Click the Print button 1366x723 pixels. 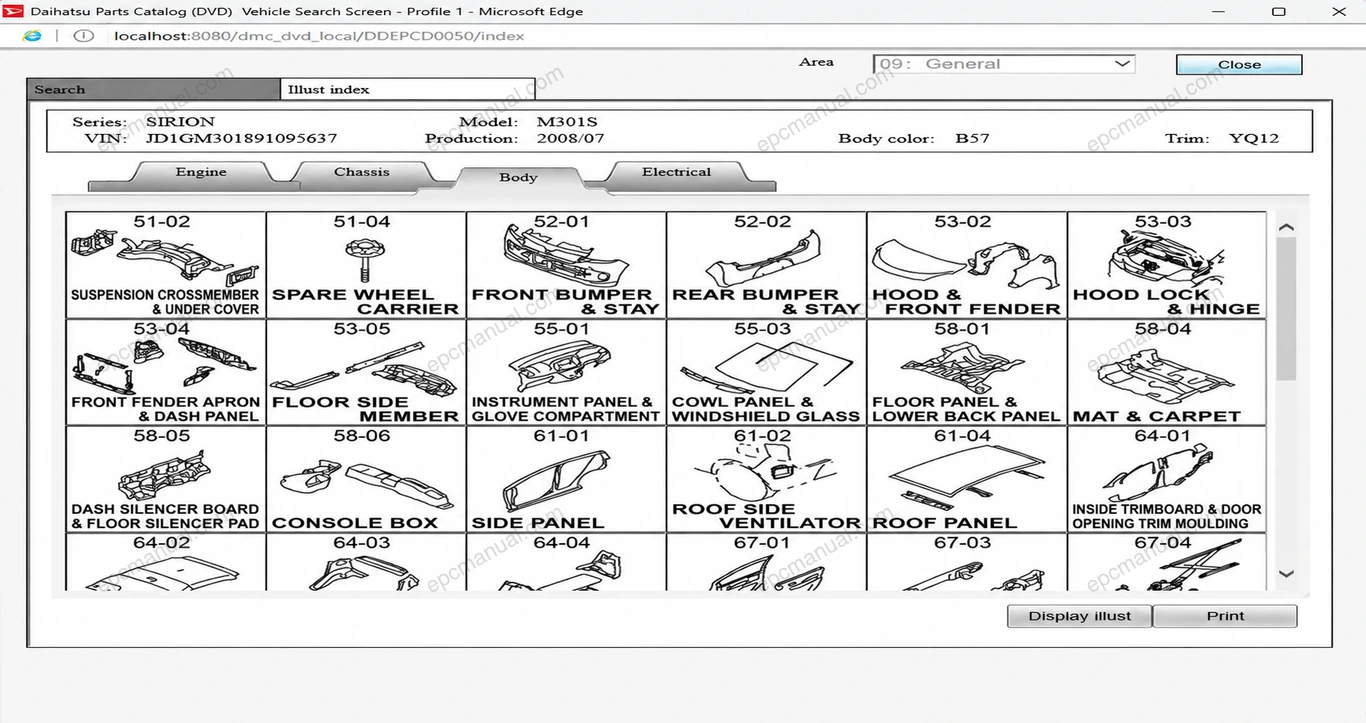[x=1225, y=616]
